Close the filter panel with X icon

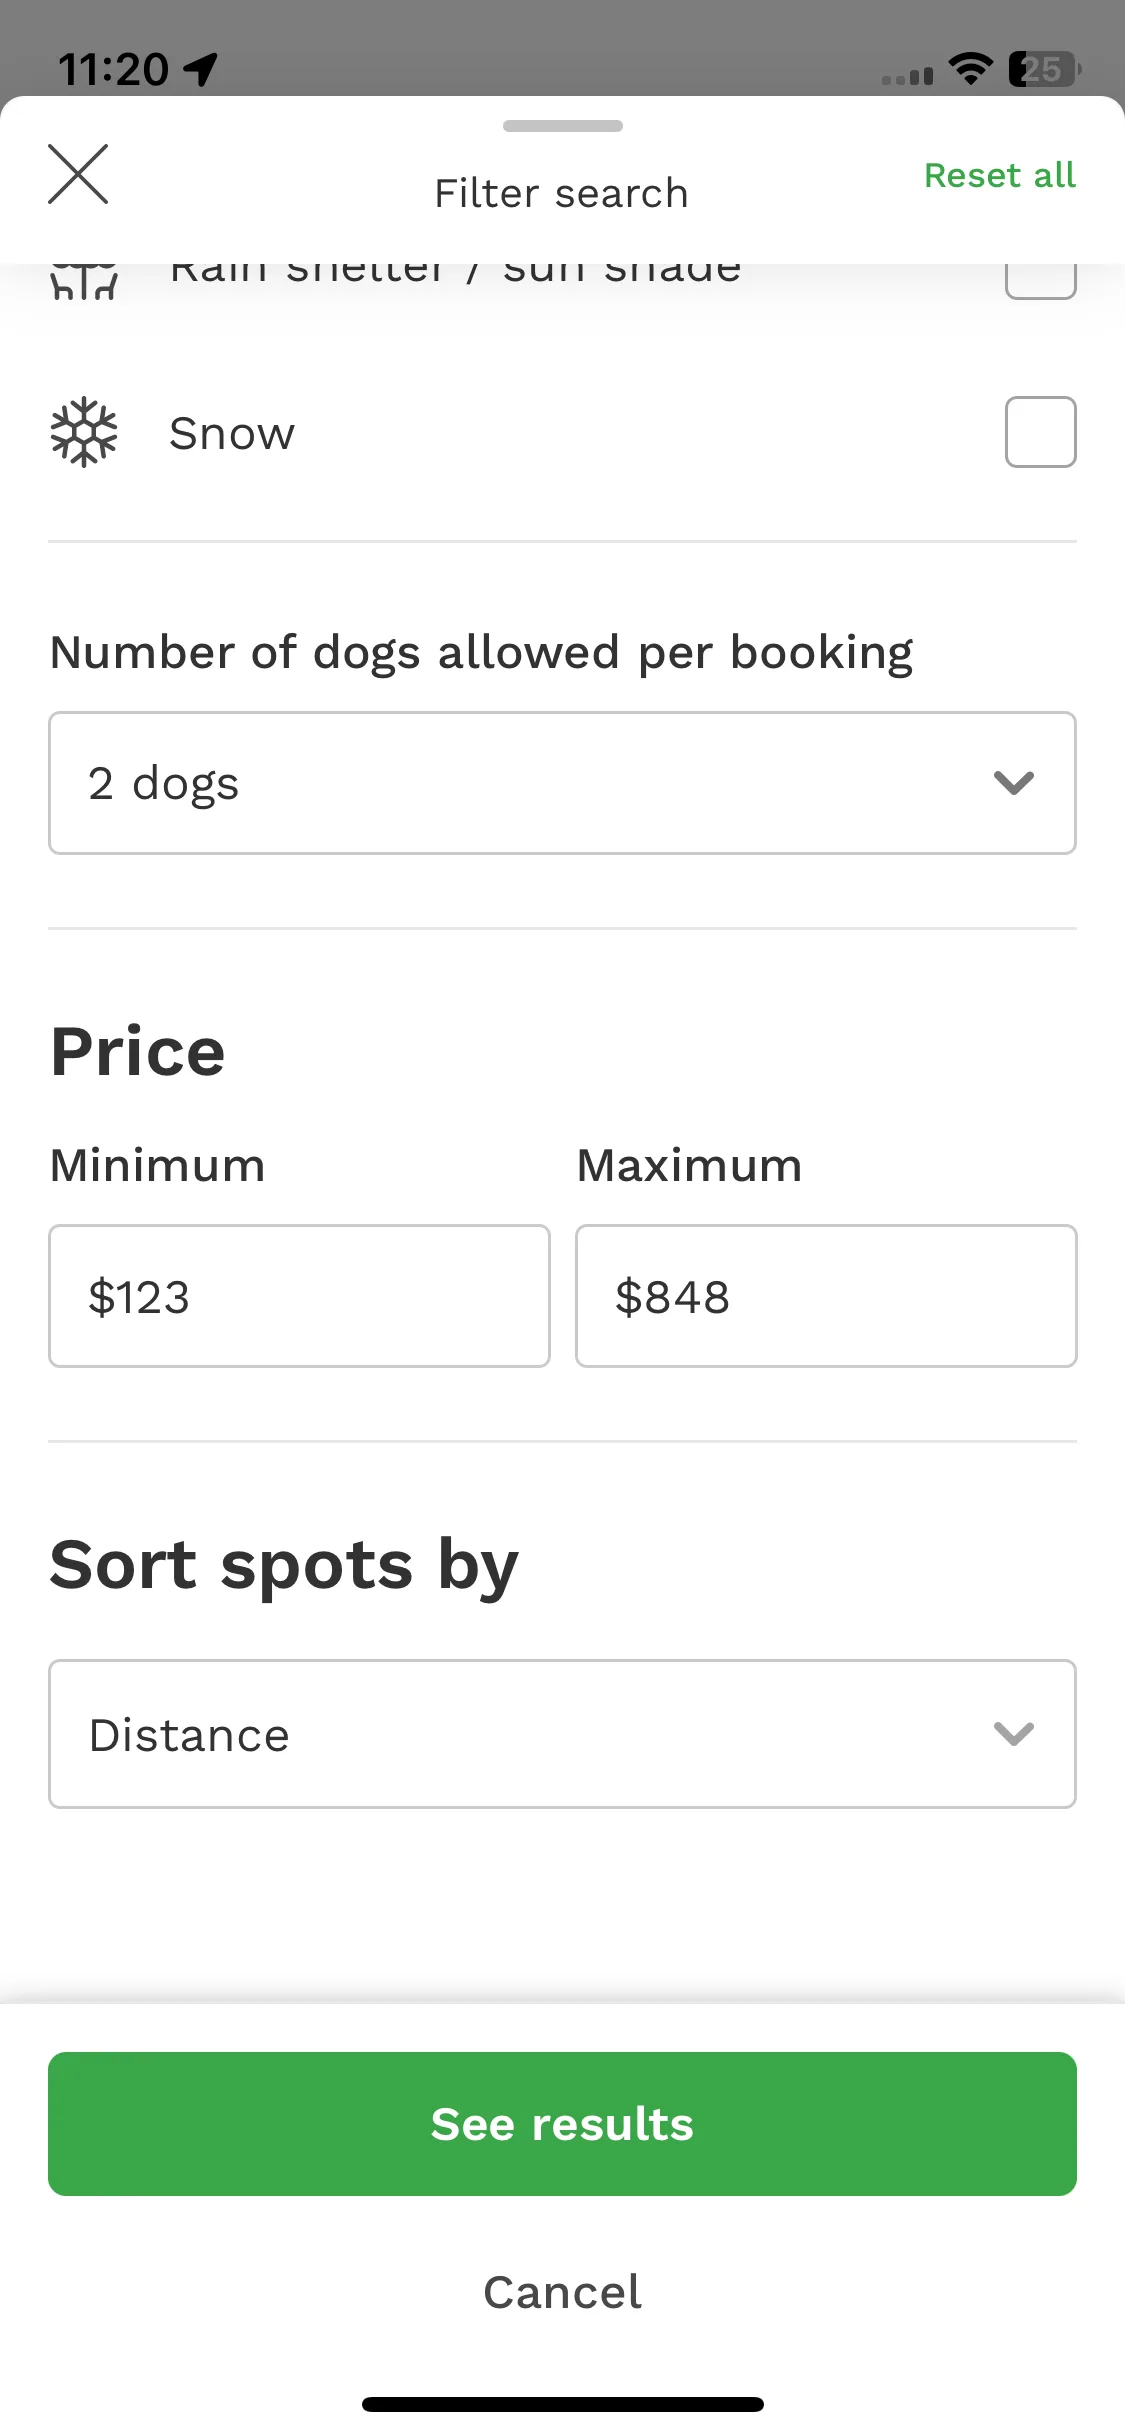coord(78,174)
